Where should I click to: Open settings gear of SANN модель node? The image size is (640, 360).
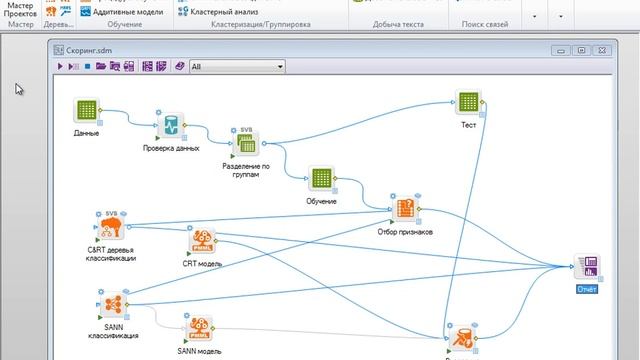[187, 316]
